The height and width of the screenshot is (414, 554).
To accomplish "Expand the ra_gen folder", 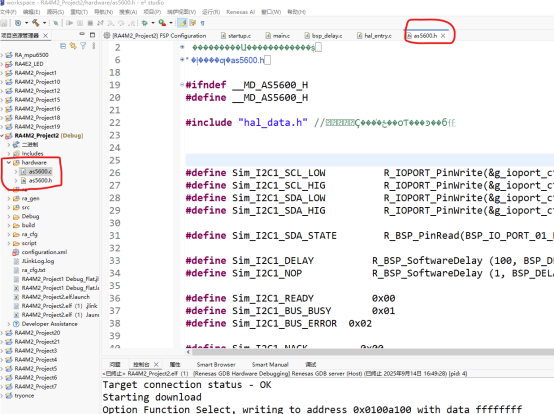I will pyautogui.click(x=9, y=199).
